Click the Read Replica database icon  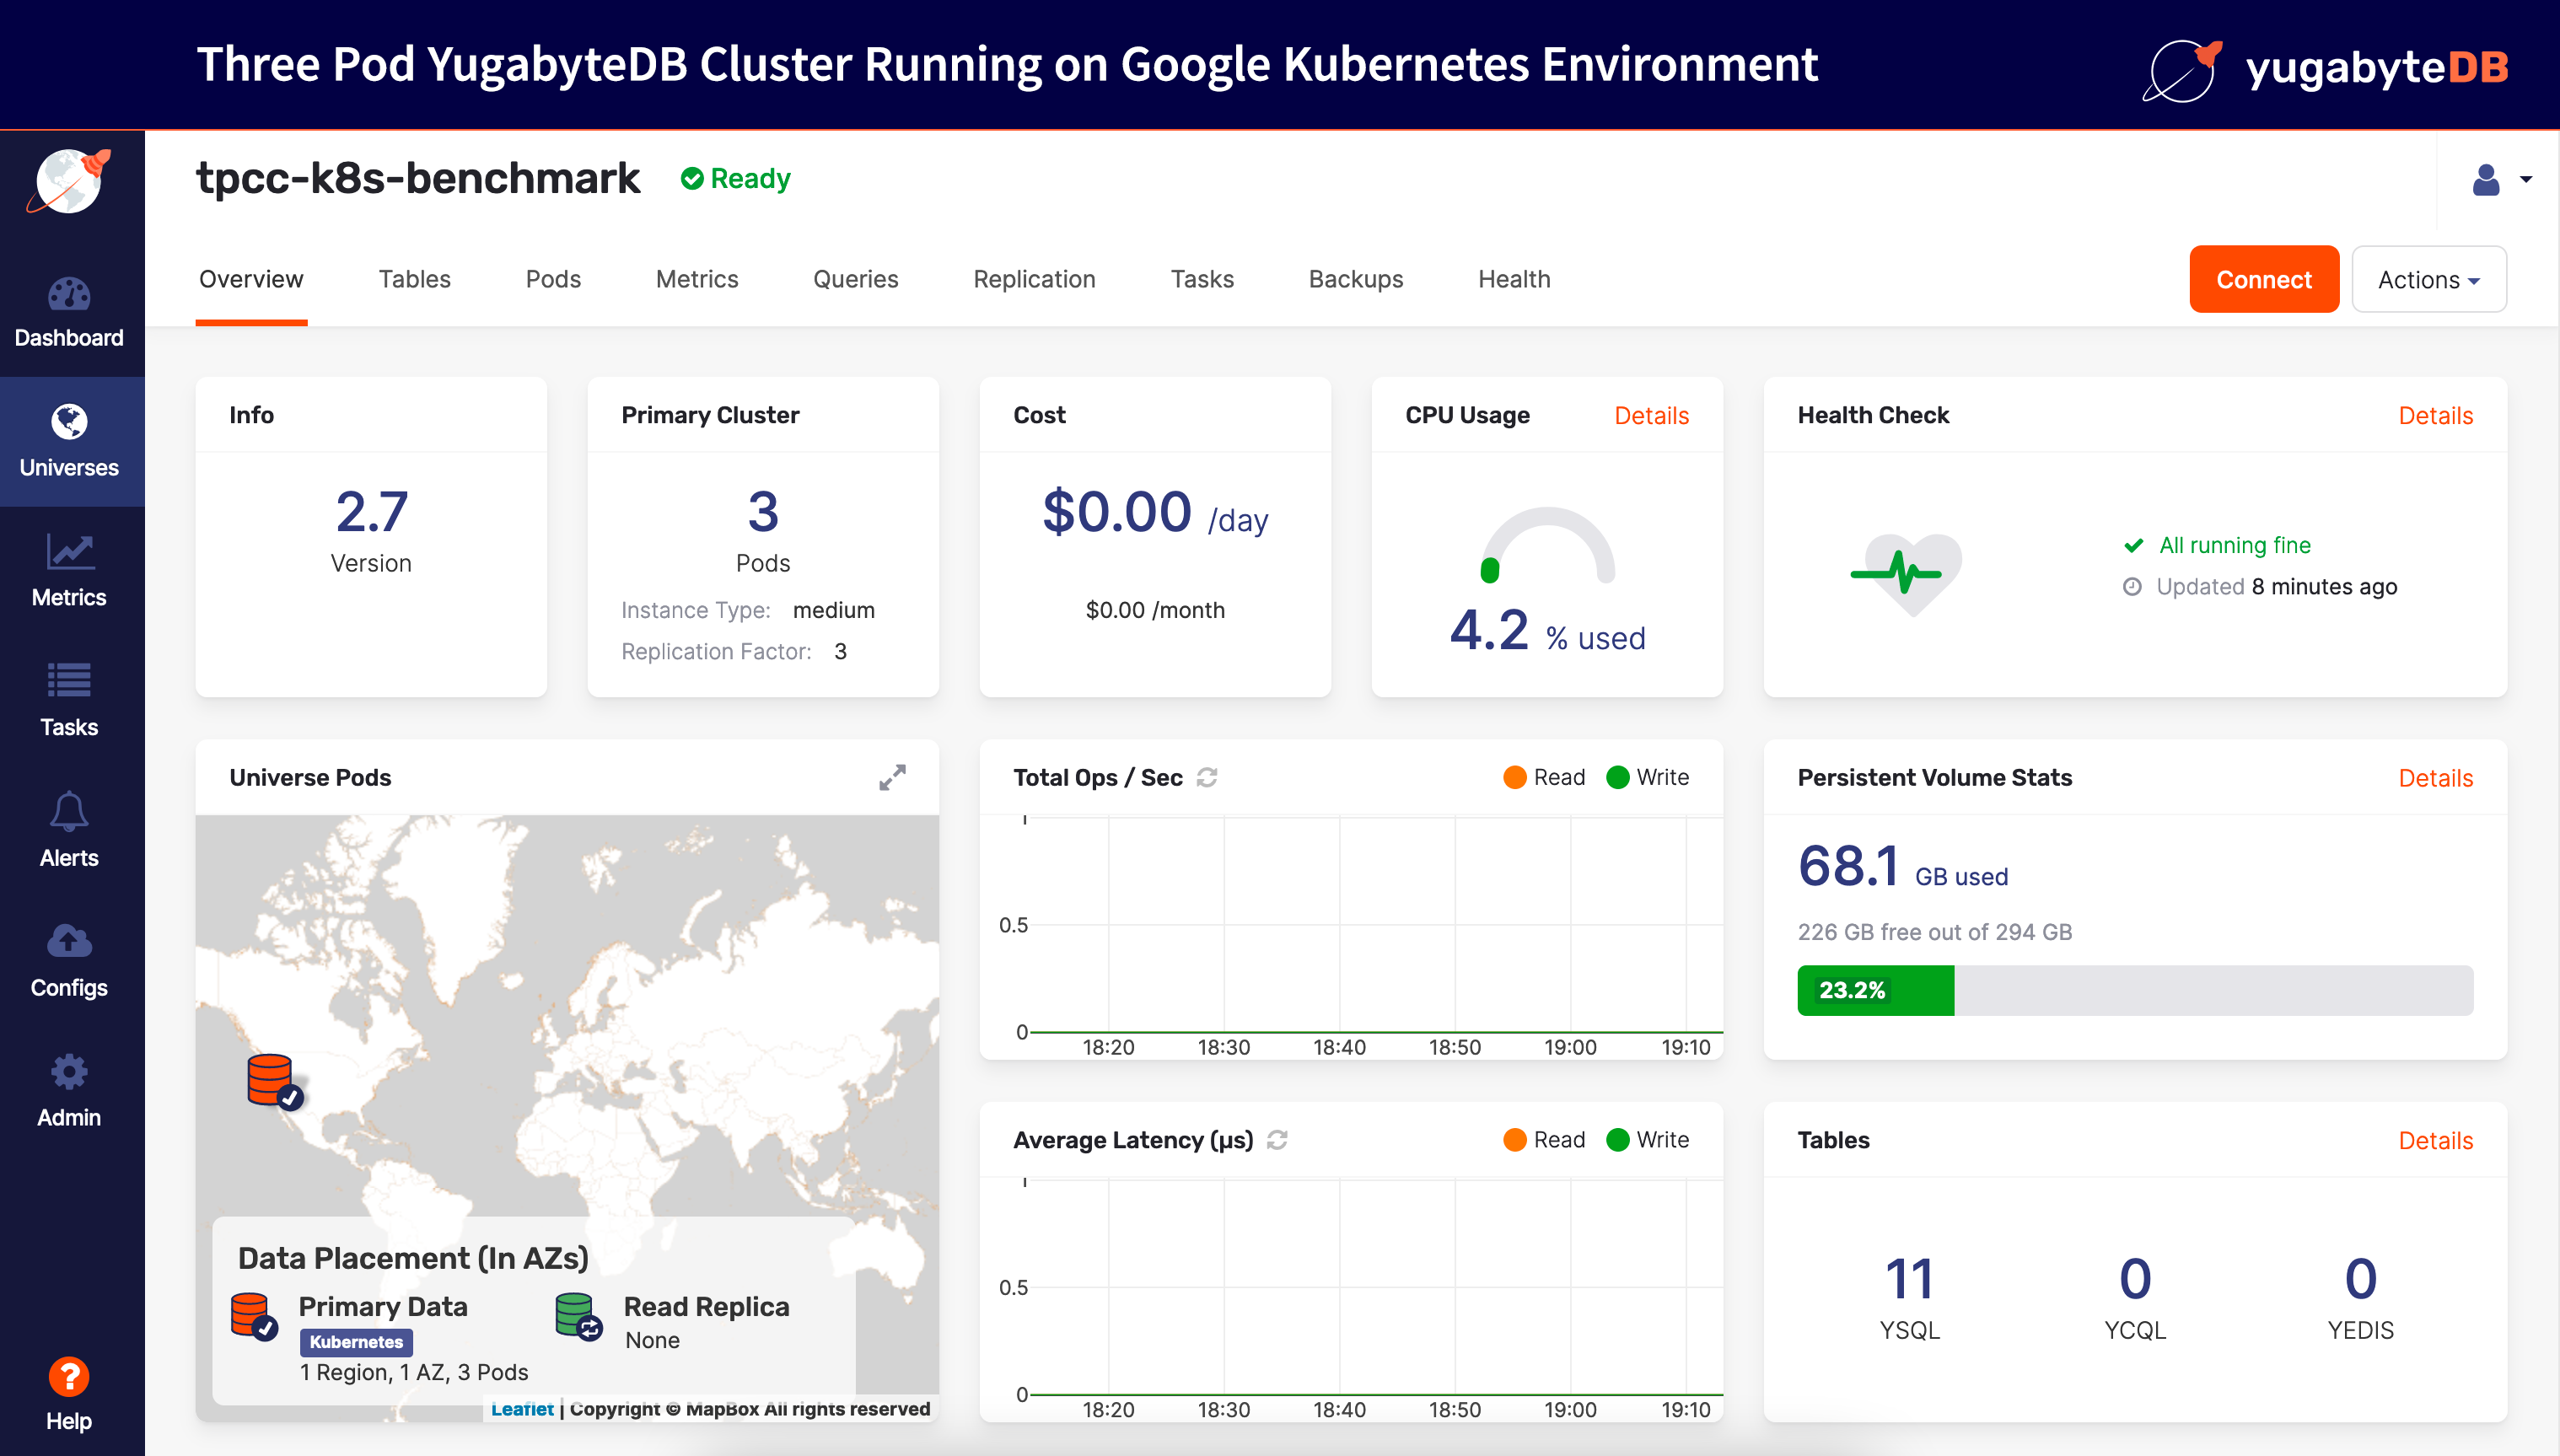(x=578, y=1316)
